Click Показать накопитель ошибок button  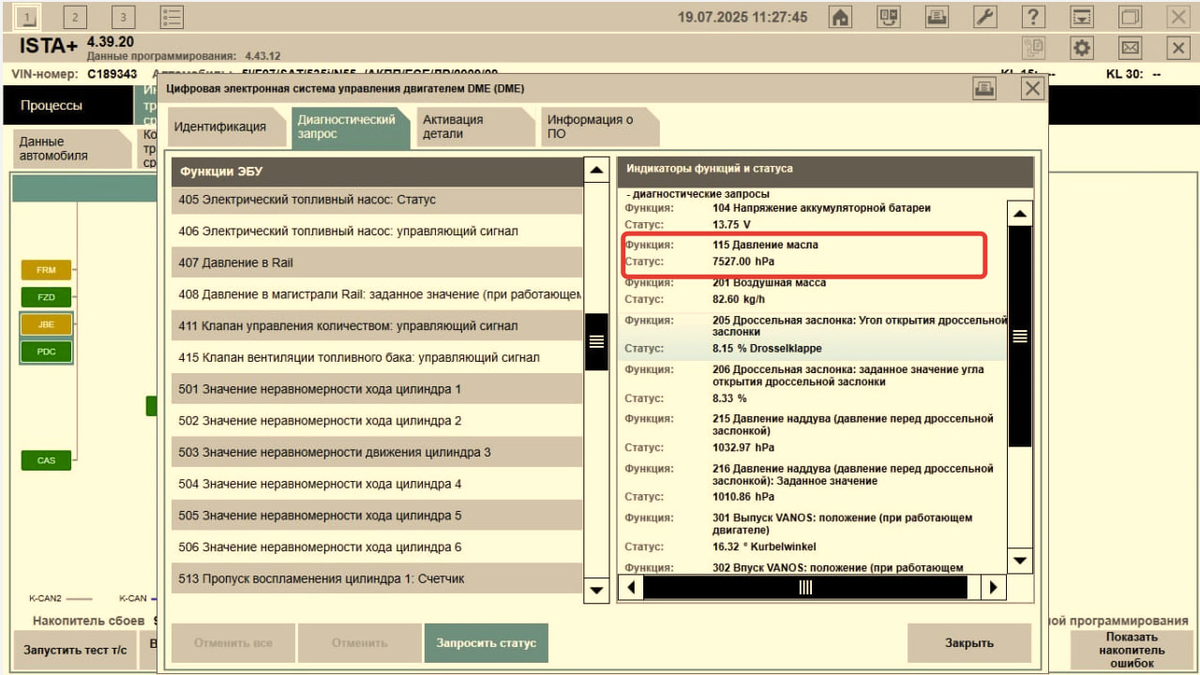click(1131, 650)
